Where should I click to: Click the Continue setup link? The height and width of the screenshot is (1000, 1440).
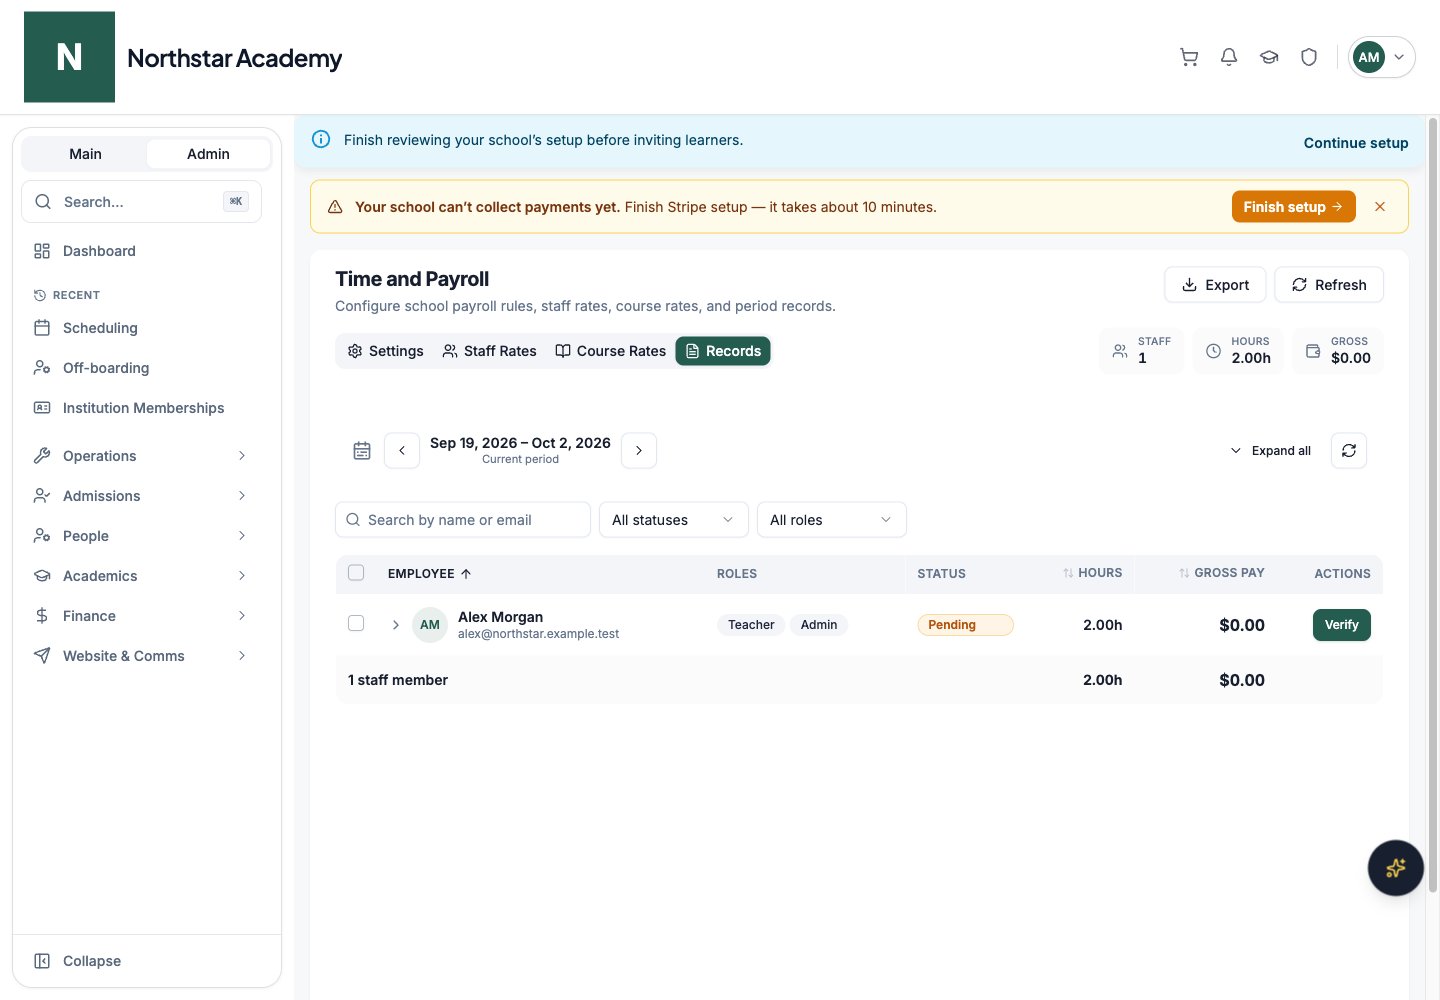[1356, 143]
